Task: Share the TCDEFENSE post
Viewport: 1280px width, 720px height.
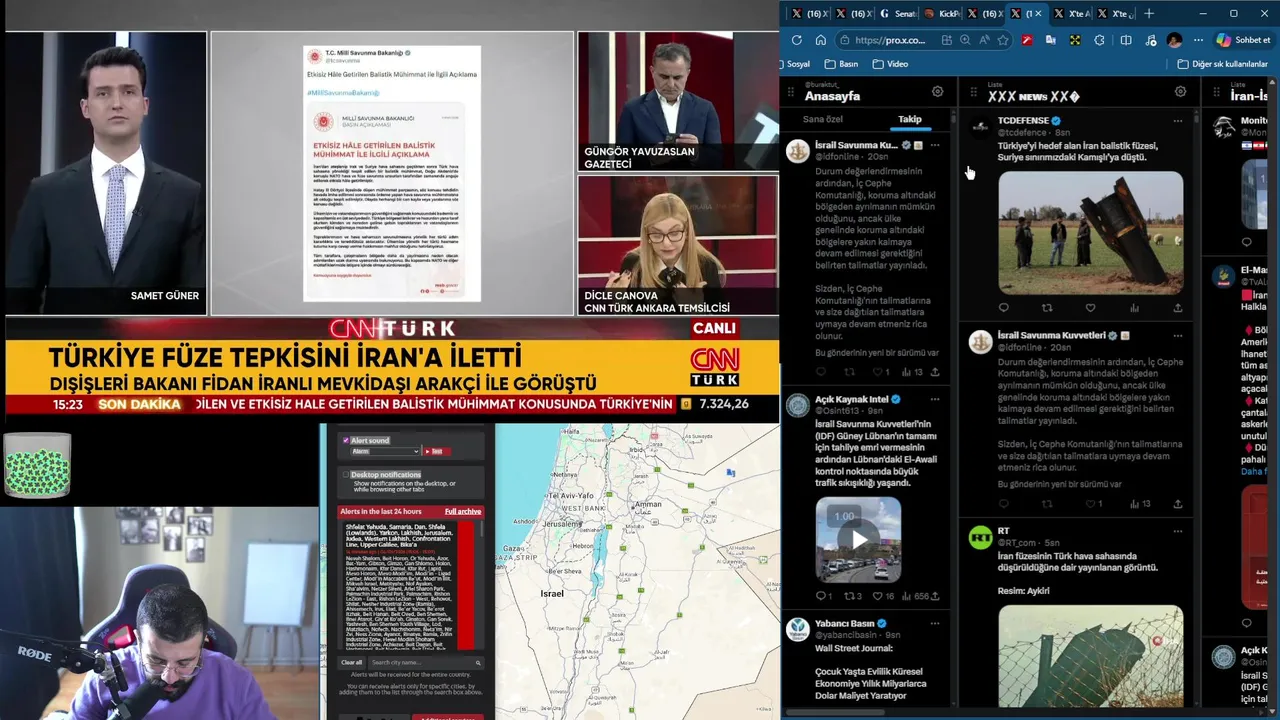Action: click(x=1178, y=308)
